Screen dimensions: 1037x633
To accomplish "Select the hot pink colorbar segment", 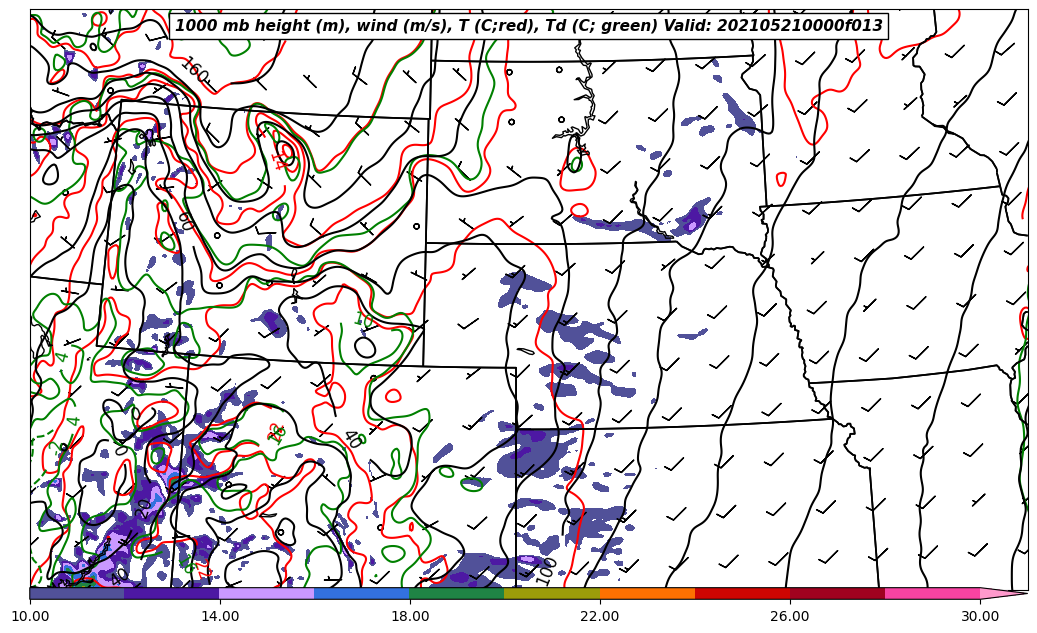I will [932, 593].
